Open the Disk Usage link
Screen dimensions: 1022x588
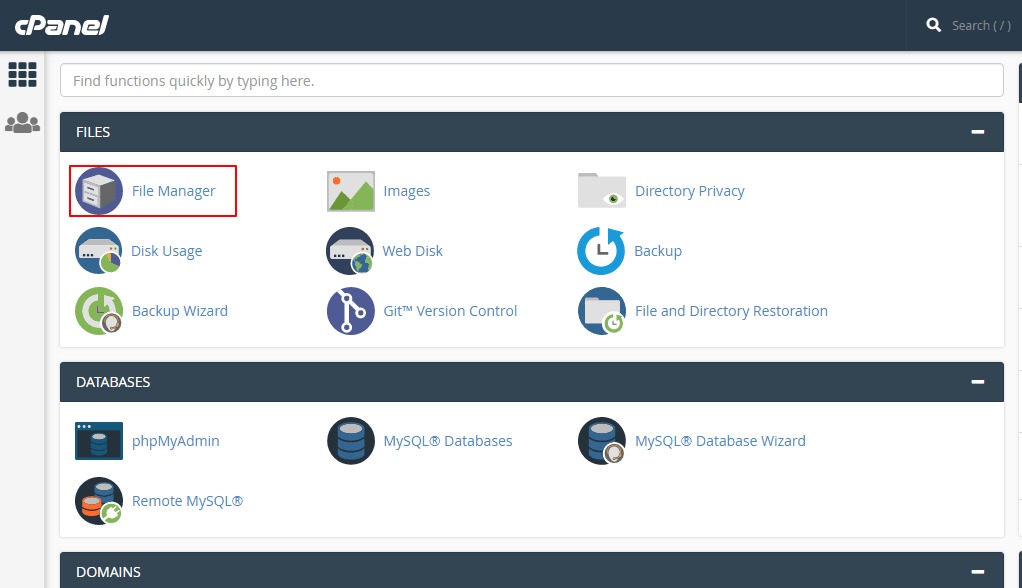[166, 251]
